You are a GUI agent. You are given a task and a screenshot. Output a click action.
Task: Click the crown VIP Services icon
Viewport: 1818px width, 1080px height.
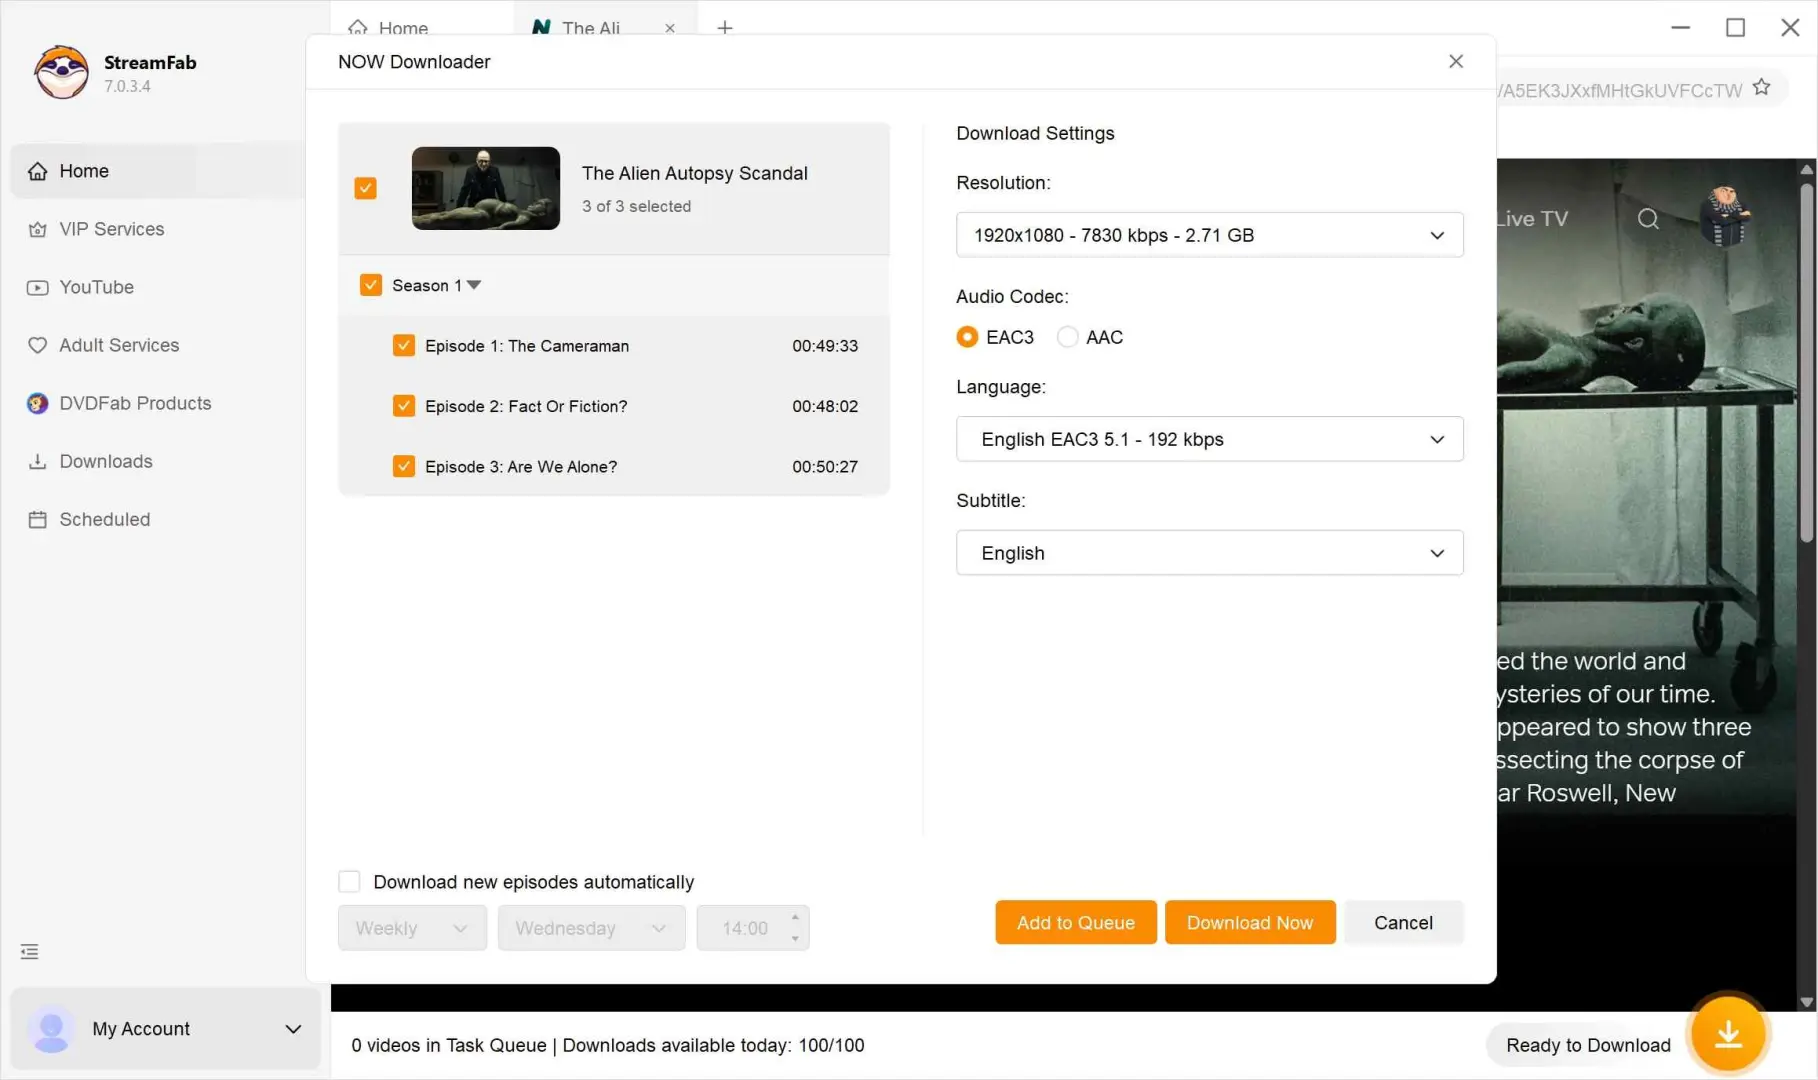[x=37, y=229]
